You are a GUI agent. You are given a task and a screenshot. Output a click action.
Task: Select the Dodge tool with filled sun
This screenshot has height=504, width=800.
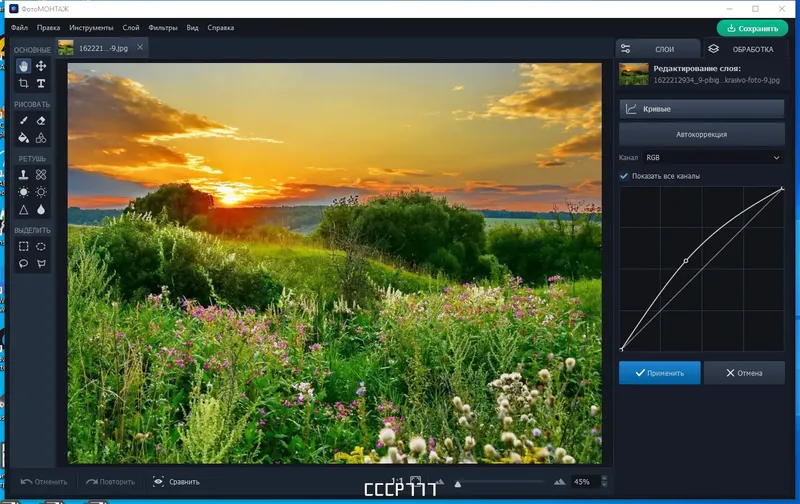coord(23,192)
